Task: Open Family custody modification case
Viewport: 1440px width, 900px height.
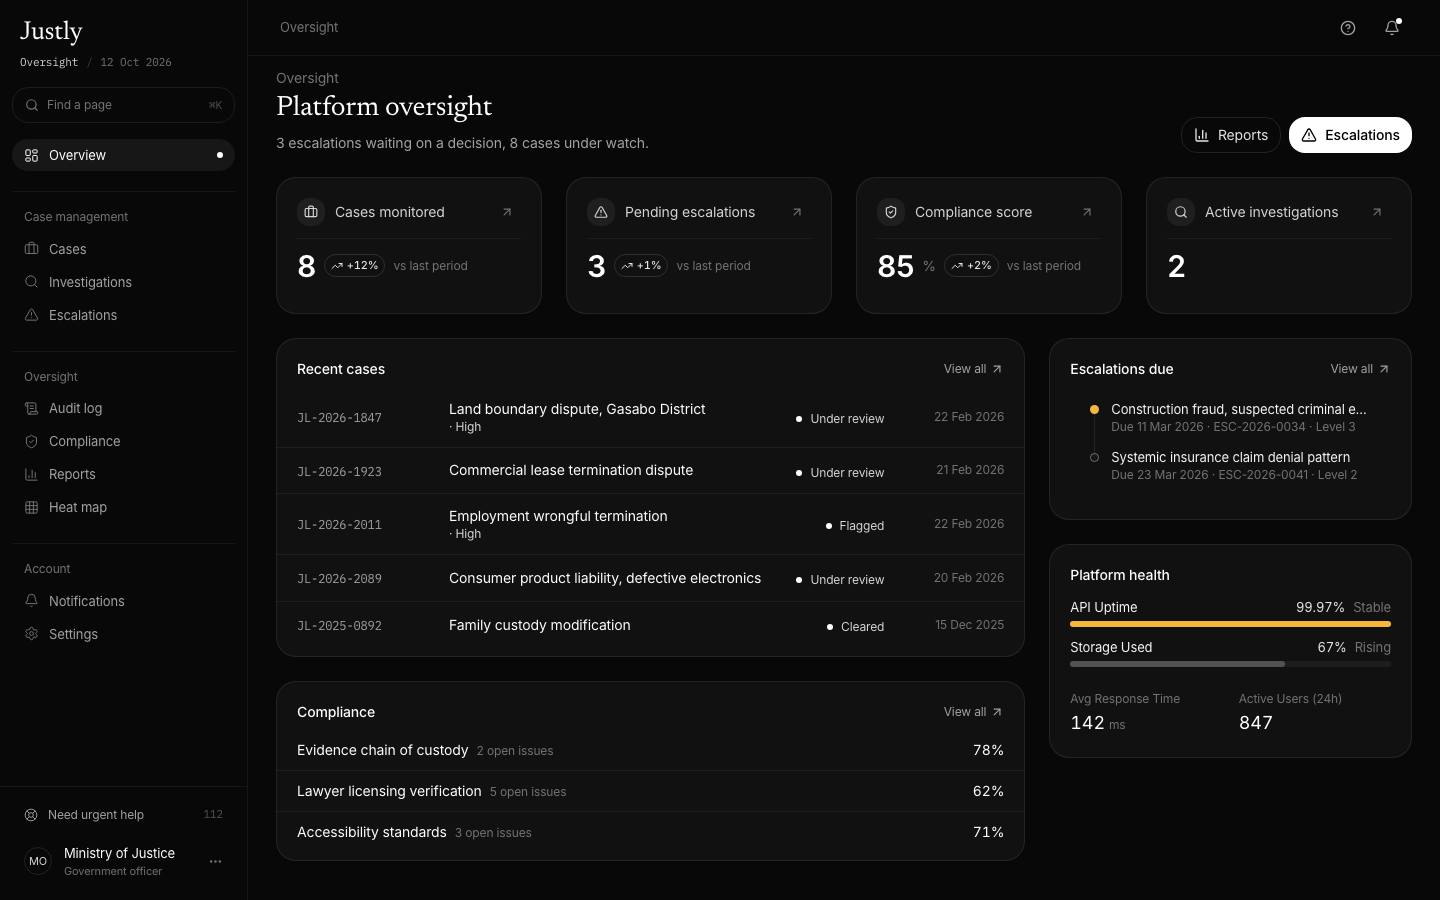Action: (650, 626)
